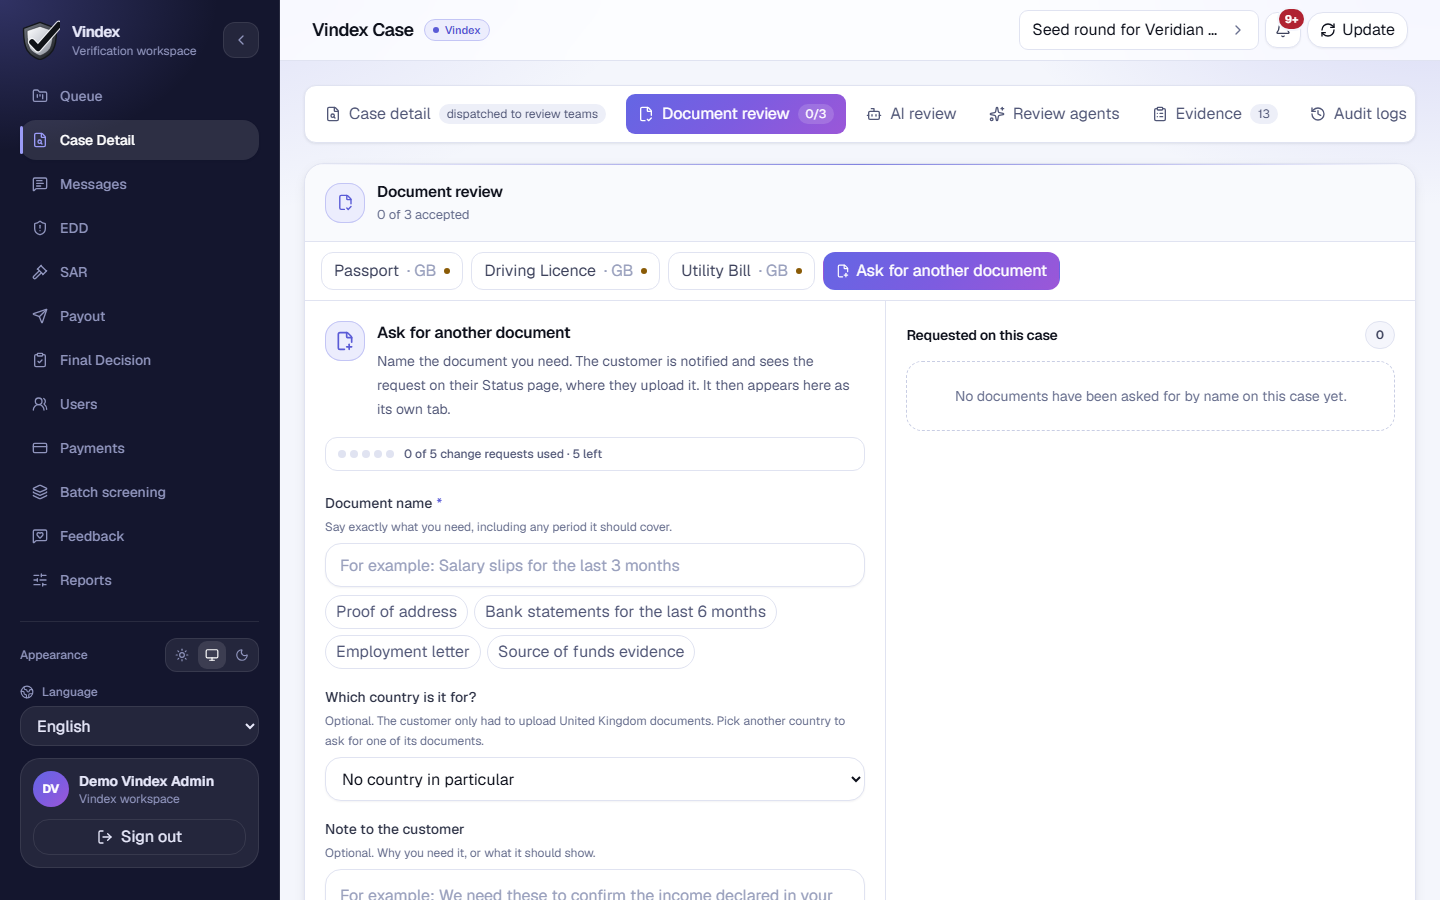Select the Document review tab

[736, 114]
